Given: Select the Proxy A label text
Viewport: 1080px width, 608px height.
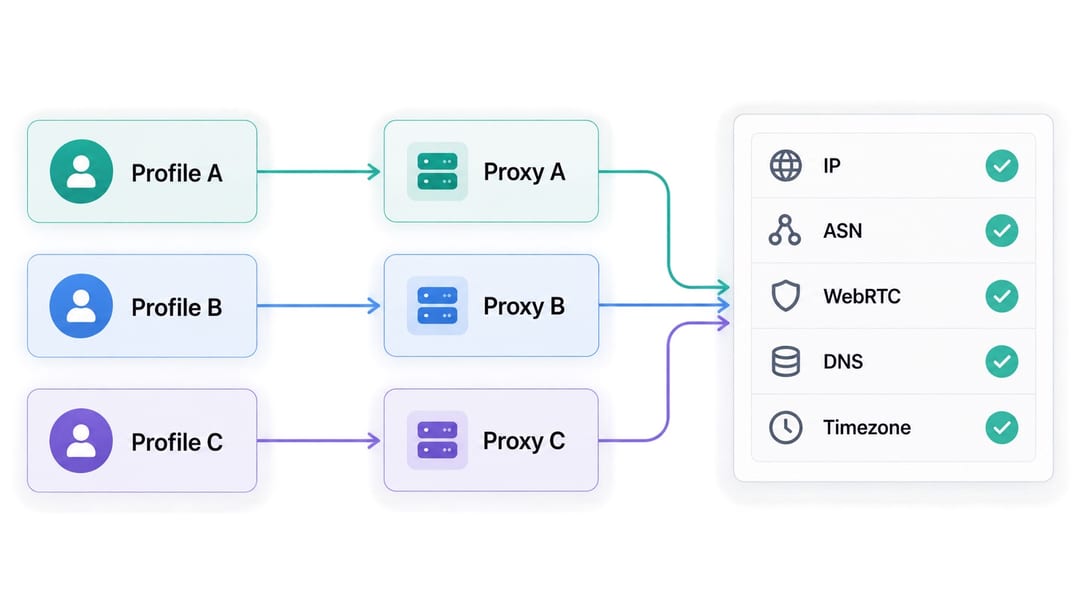Looking at the screenshot, I should point(524,172).
